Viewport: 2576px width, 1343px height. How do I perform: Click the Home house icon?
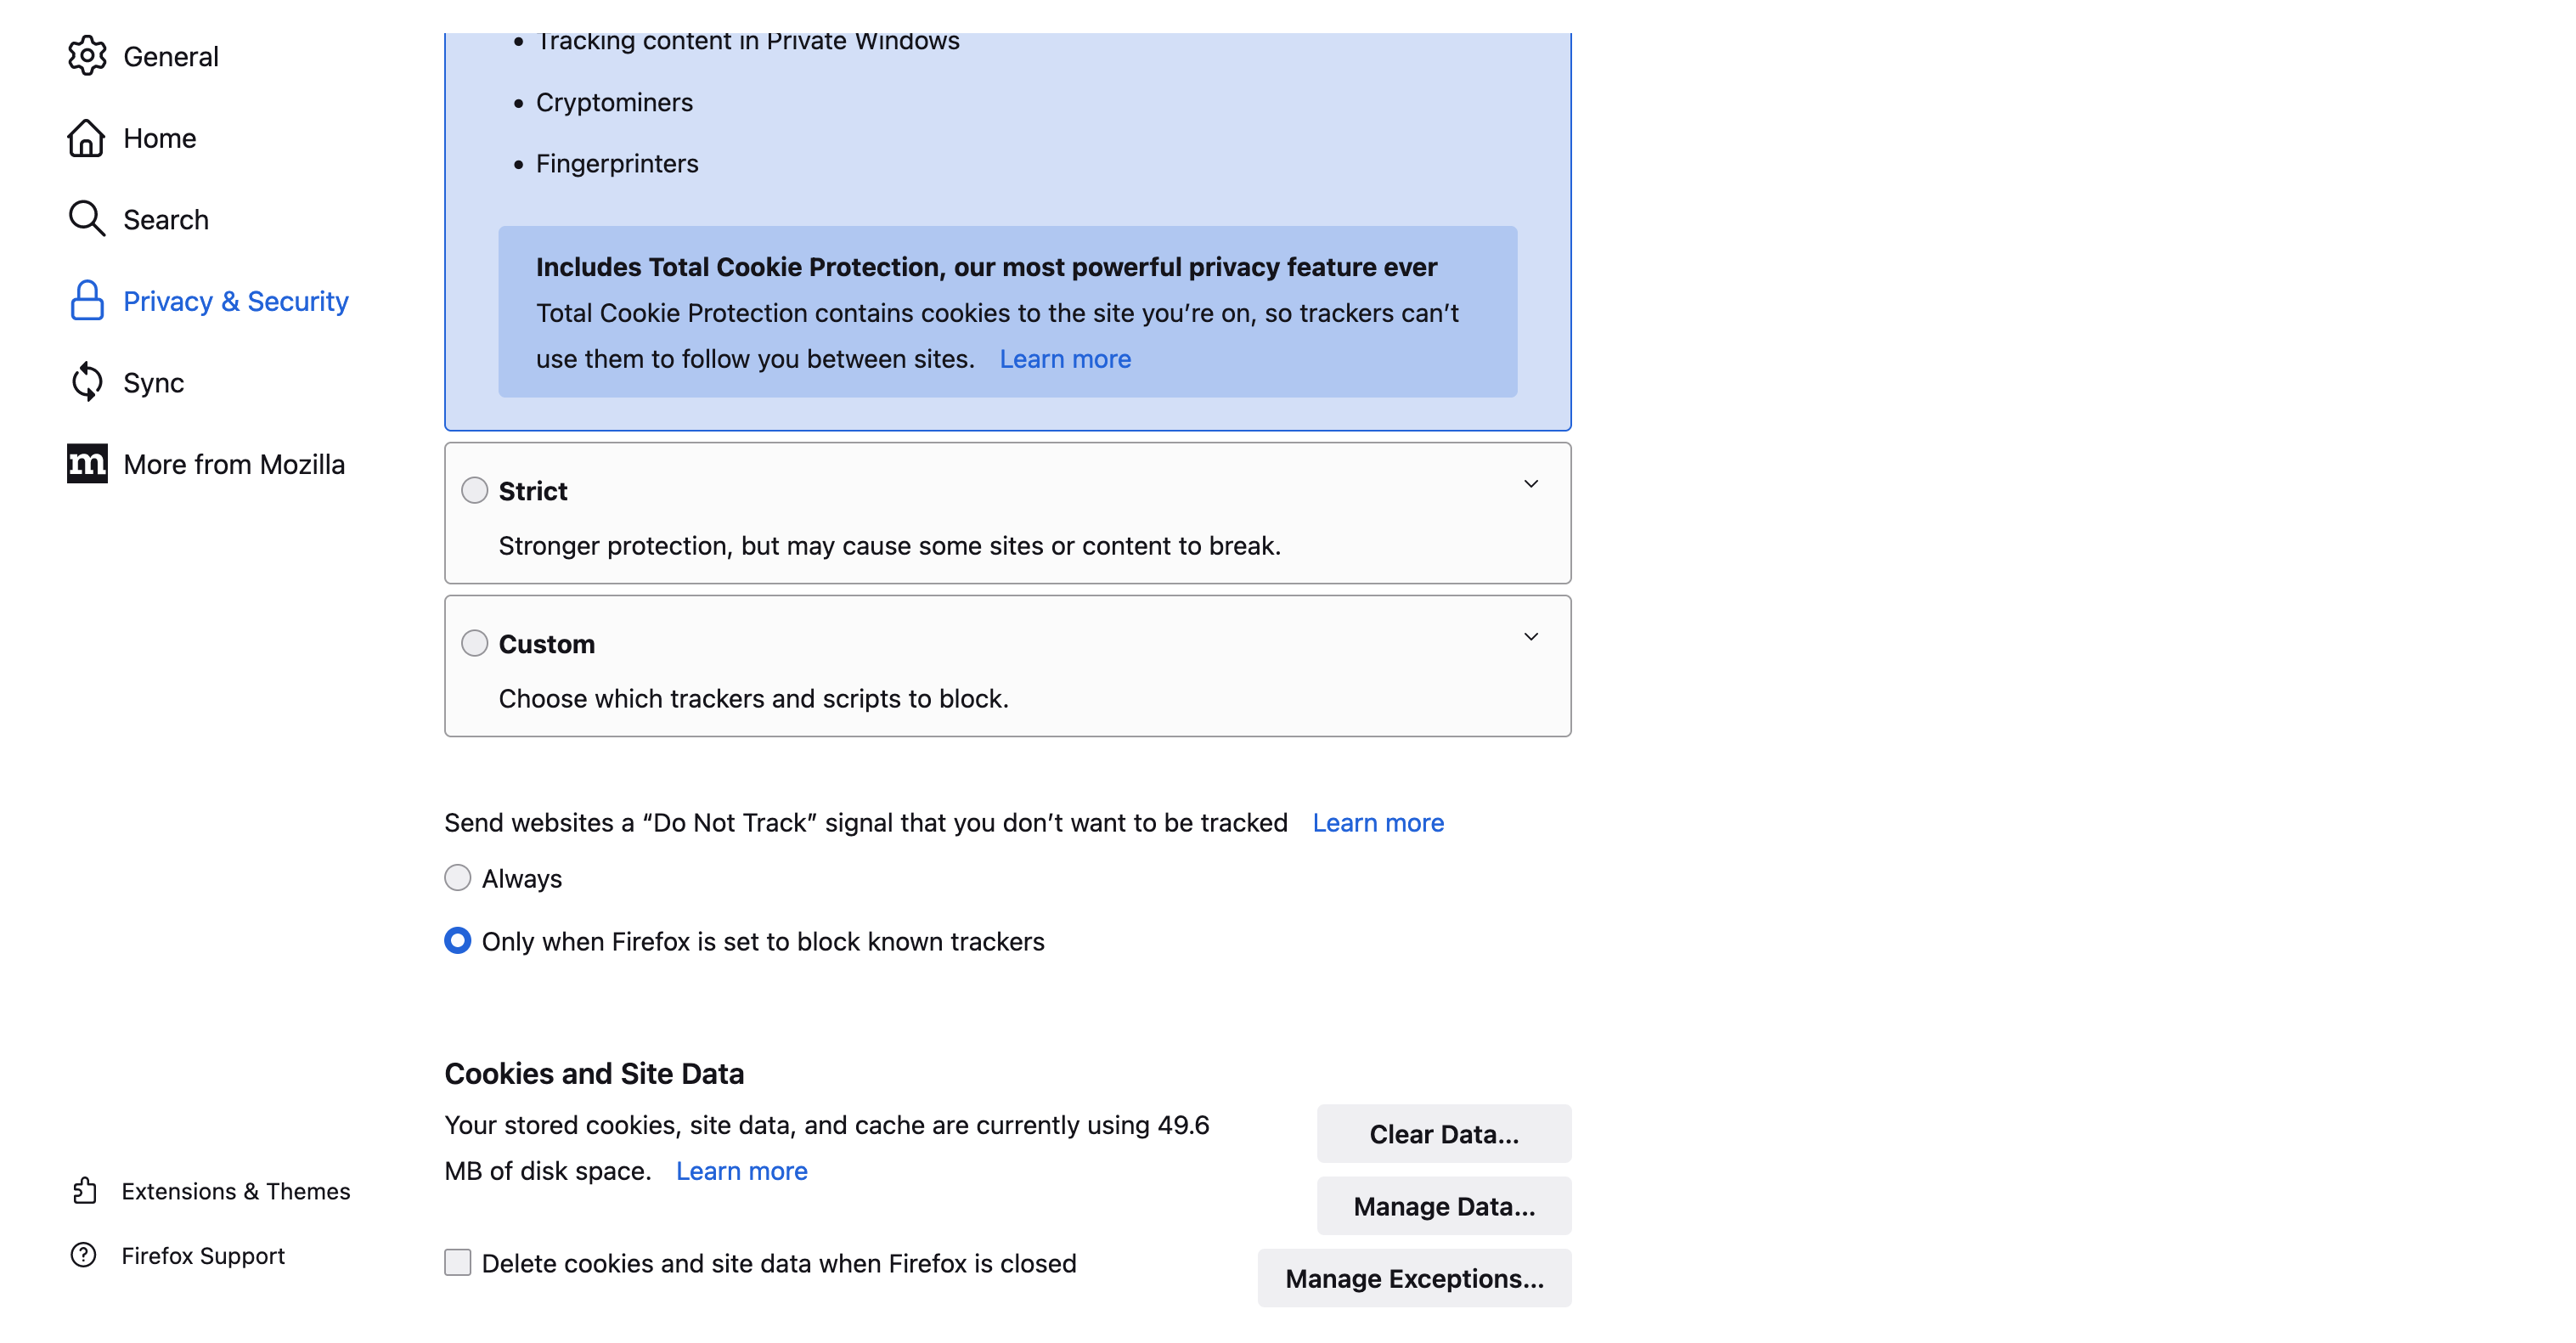click(x=87, y=138)
